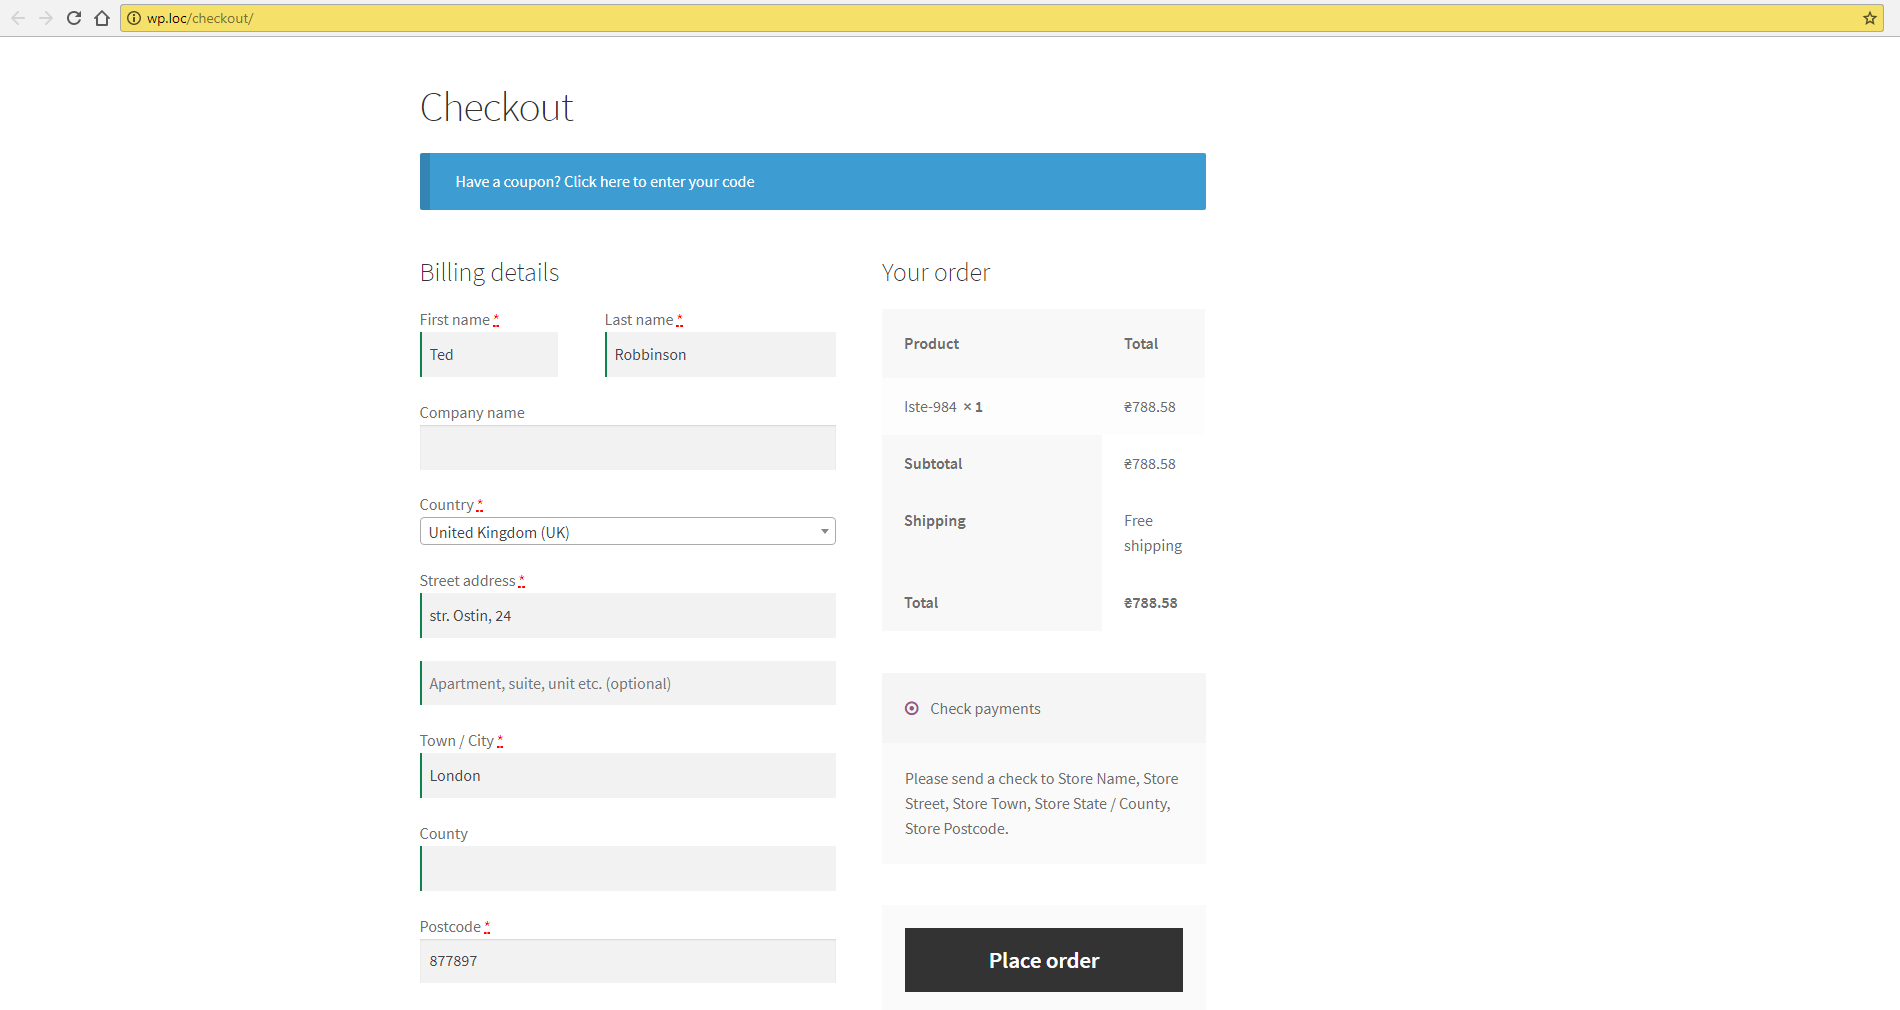The width and height of the screenshot is (1900, 1010).
Task: Edit the First name field
Action: pyautogui.click(x=489, y=355)
